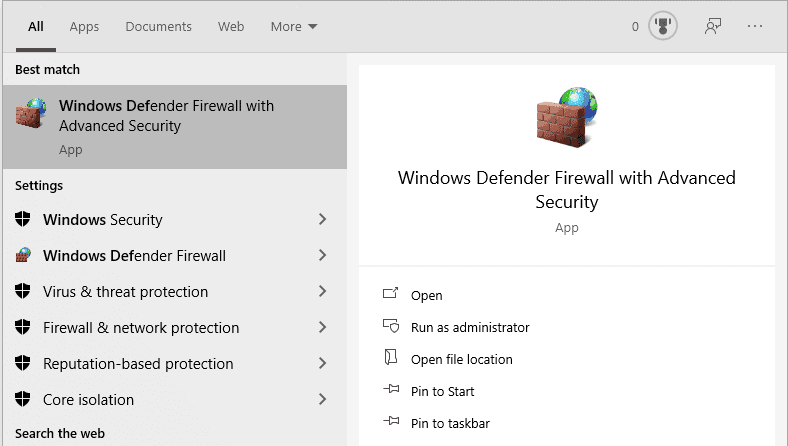
Task: Click the Firewall & network protection shield icon
Action: click(x=23, y=327)
